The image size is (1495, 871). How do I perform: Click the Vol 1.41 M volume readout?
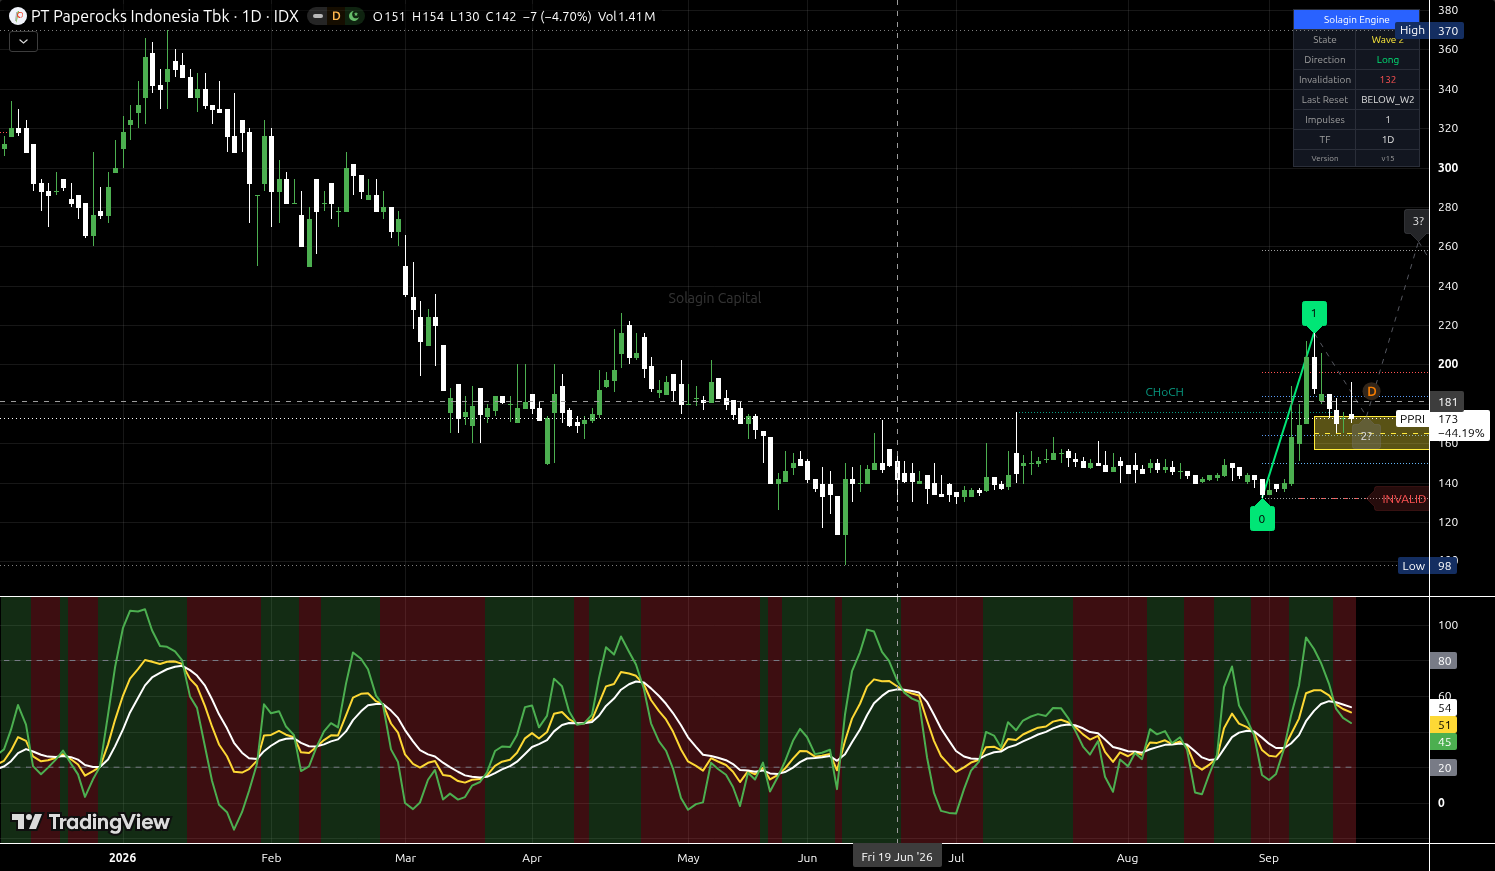click(x=626, y=17)
